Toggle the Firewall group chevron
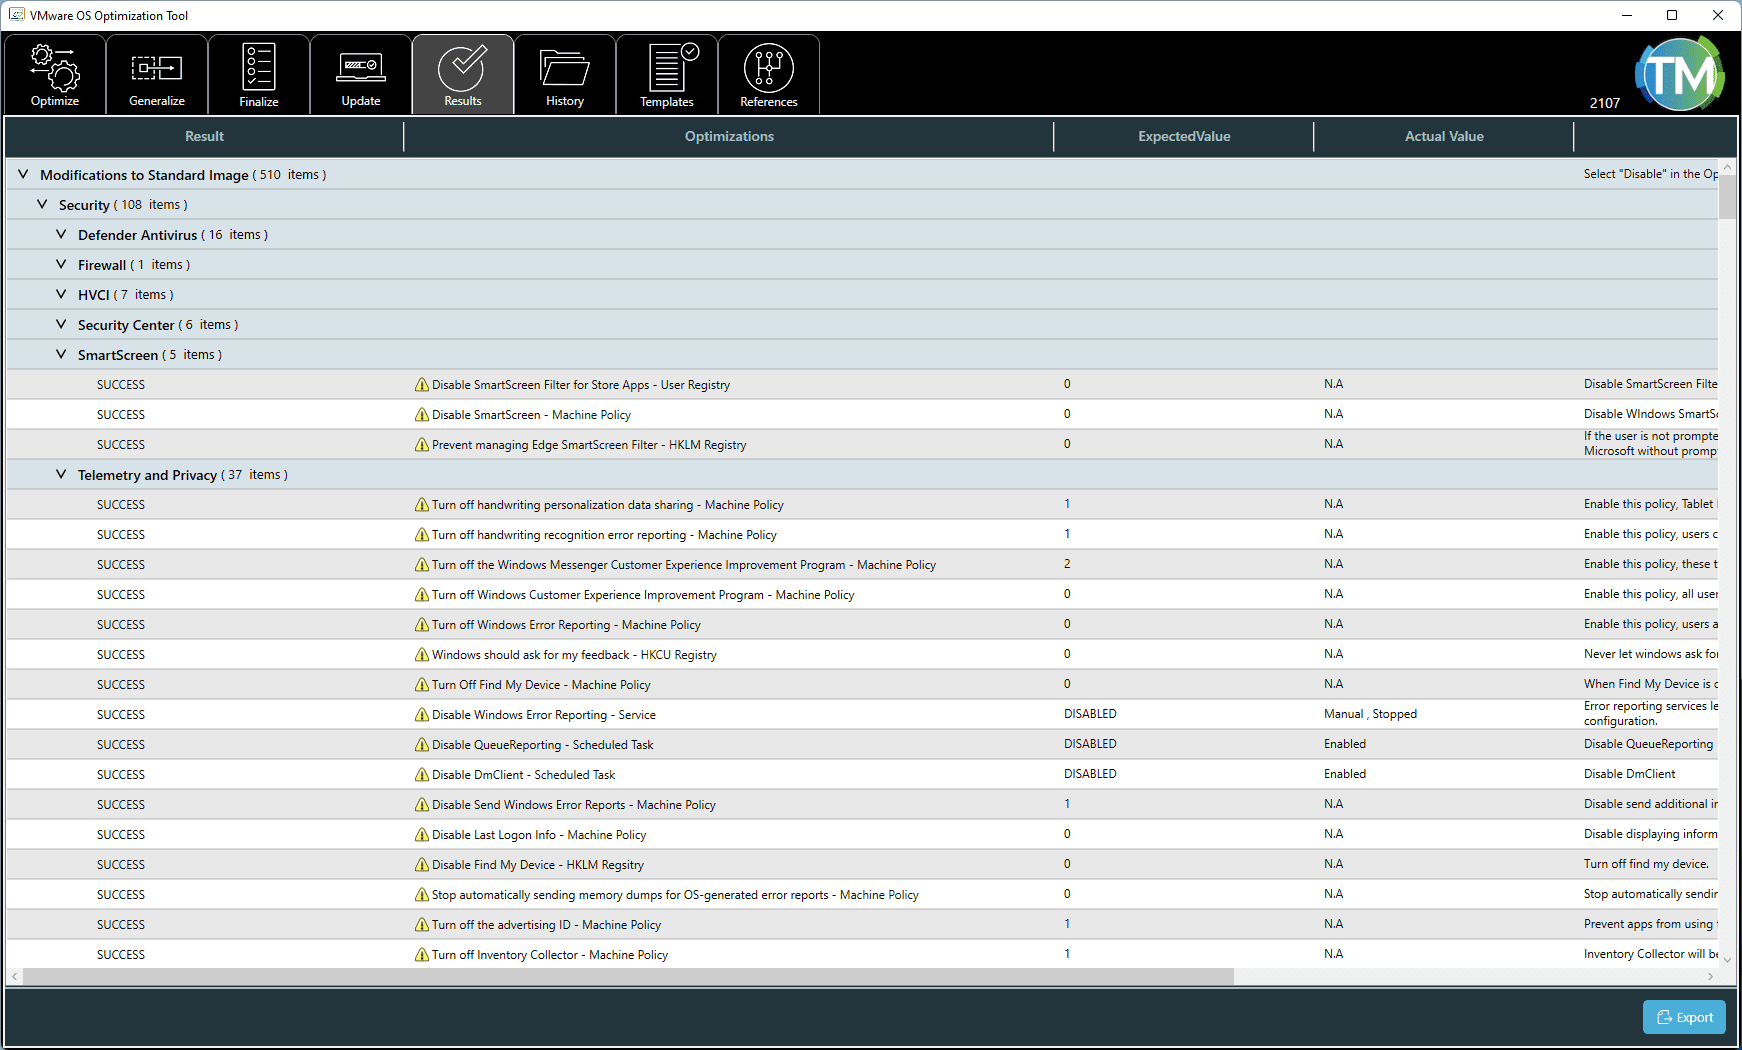The height and width of the screenshot is (1050, 1742). 61,265
